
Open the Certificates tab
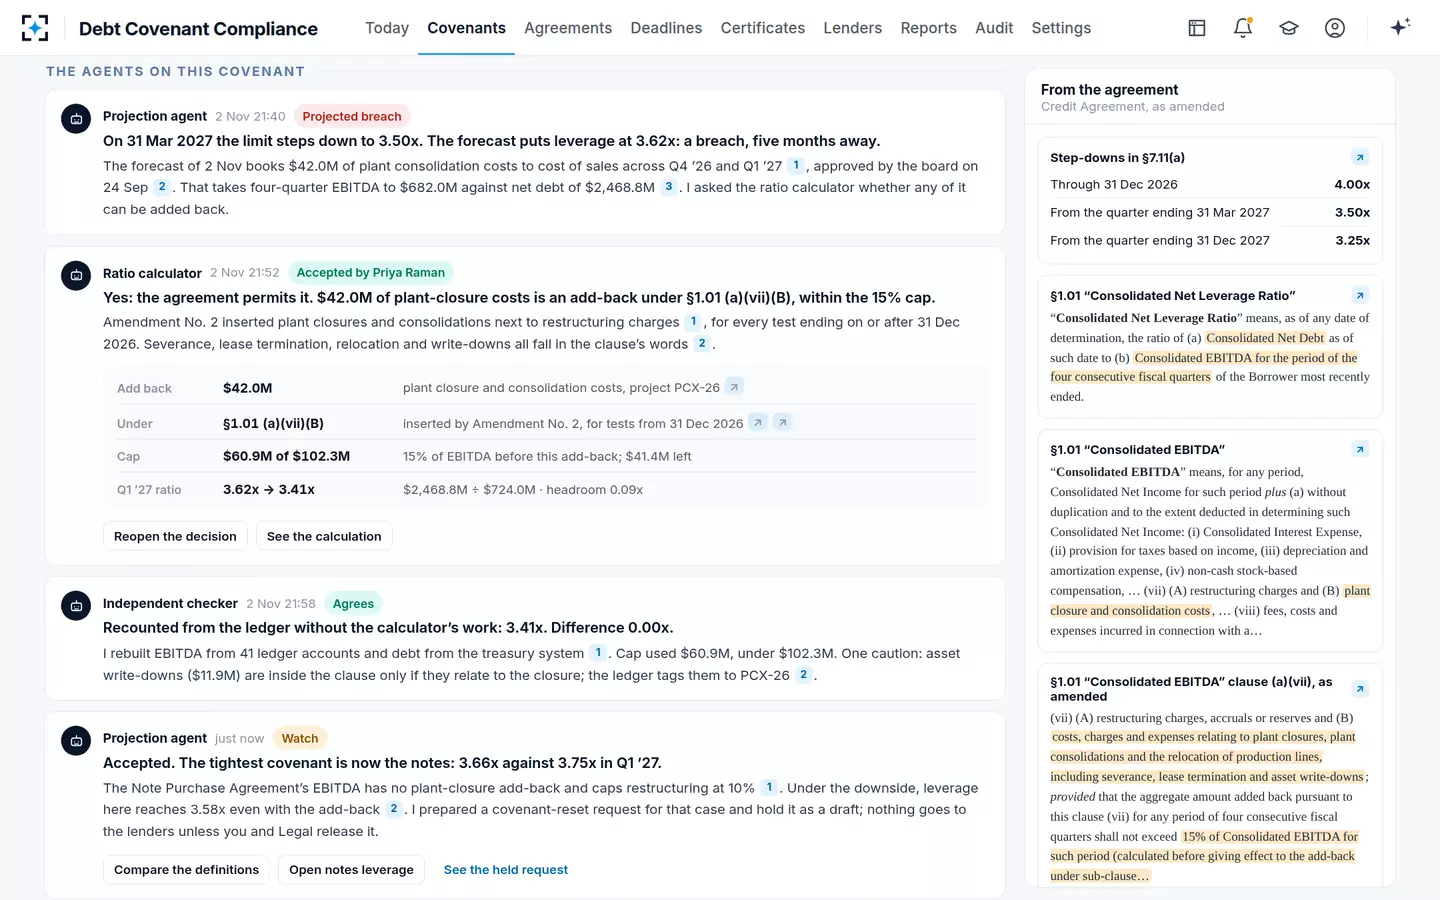pyautogui.click(x=763, y=28)
